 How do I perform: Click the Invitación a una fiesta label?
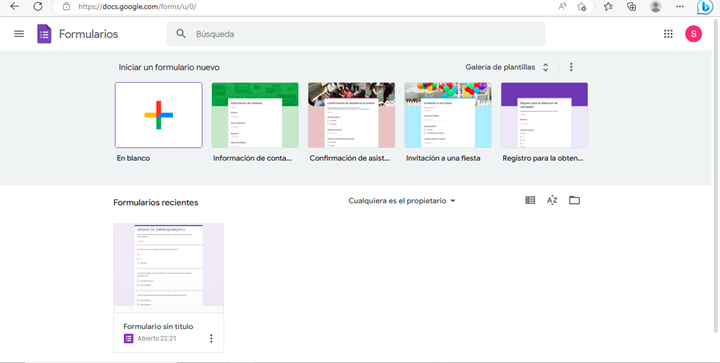(443, 158)
